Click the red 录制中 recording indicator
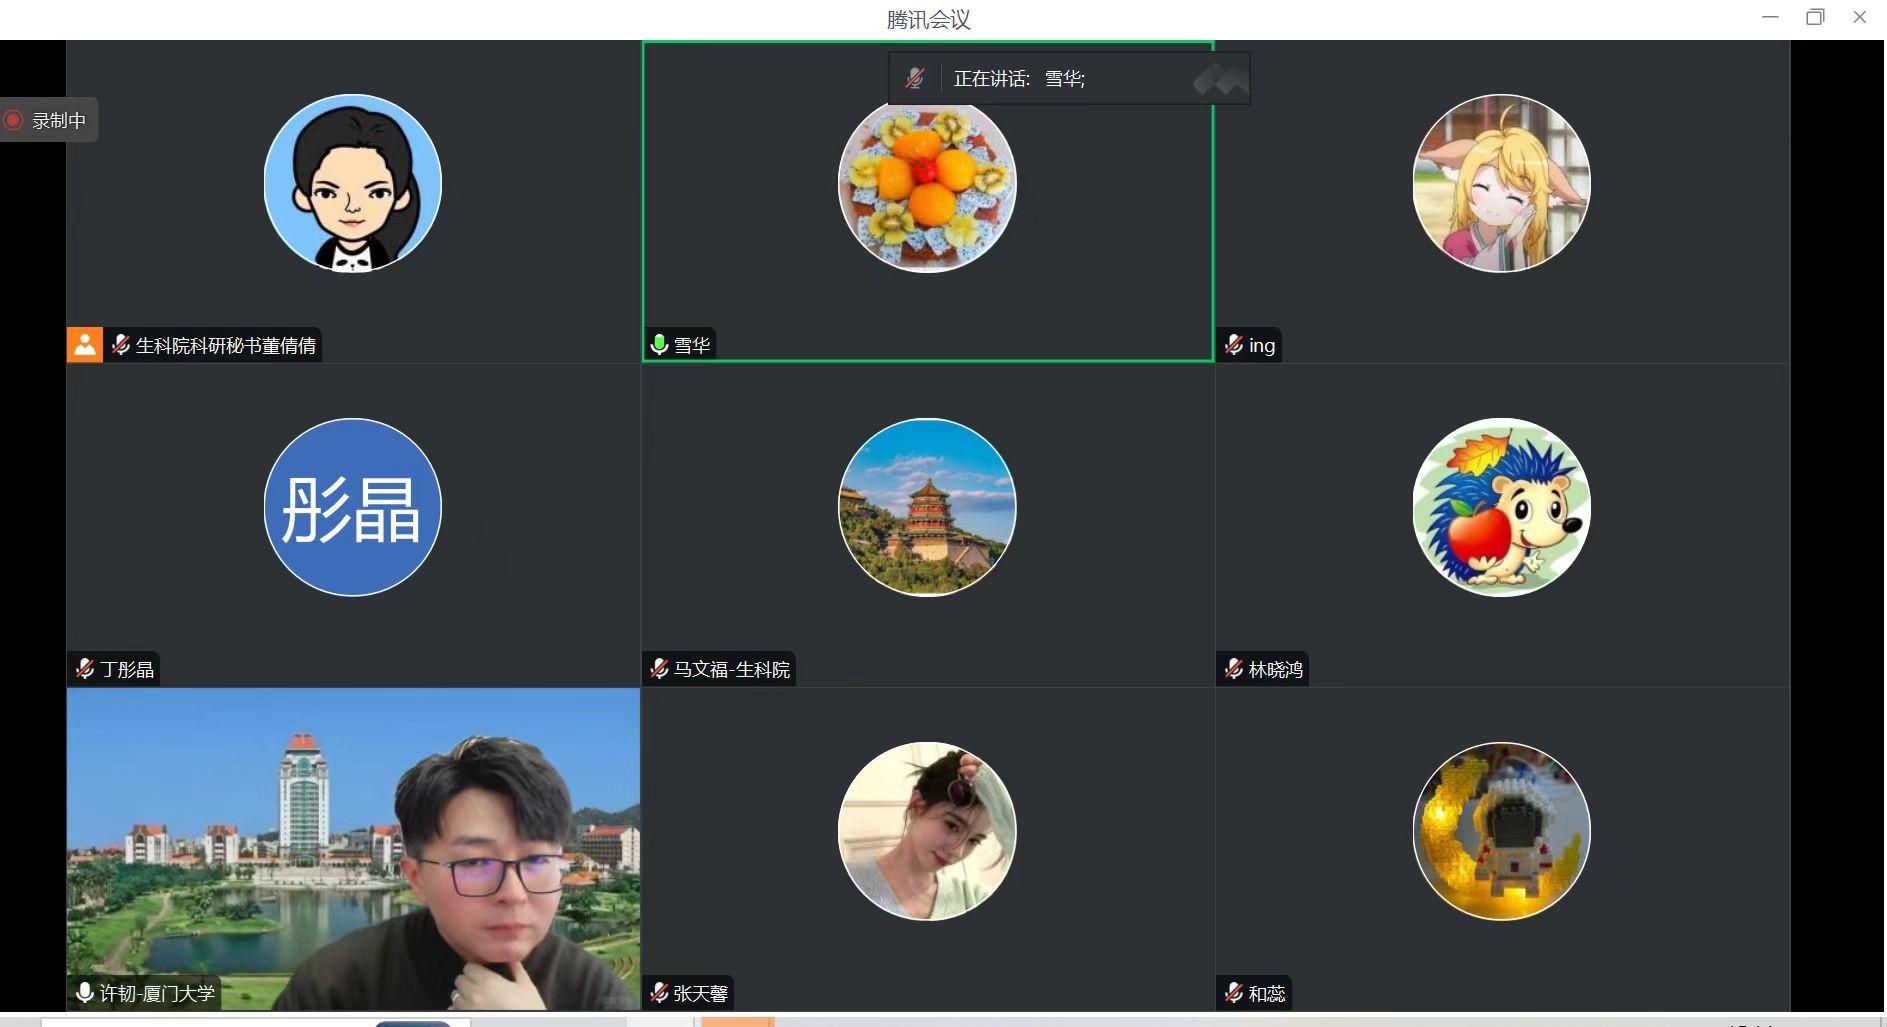This screenshot has width=1887, height=1027. click(x=47, y=121)
